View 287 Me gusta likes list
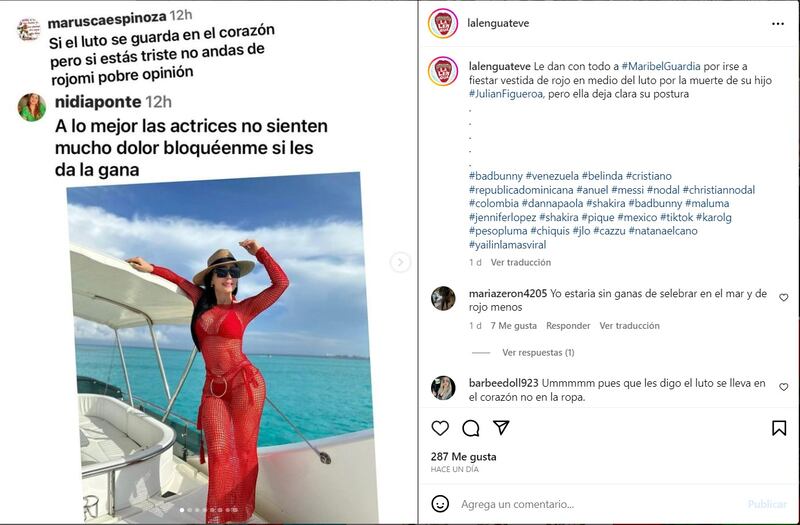Viewport: 800px width, 525px height. point(463,457)
